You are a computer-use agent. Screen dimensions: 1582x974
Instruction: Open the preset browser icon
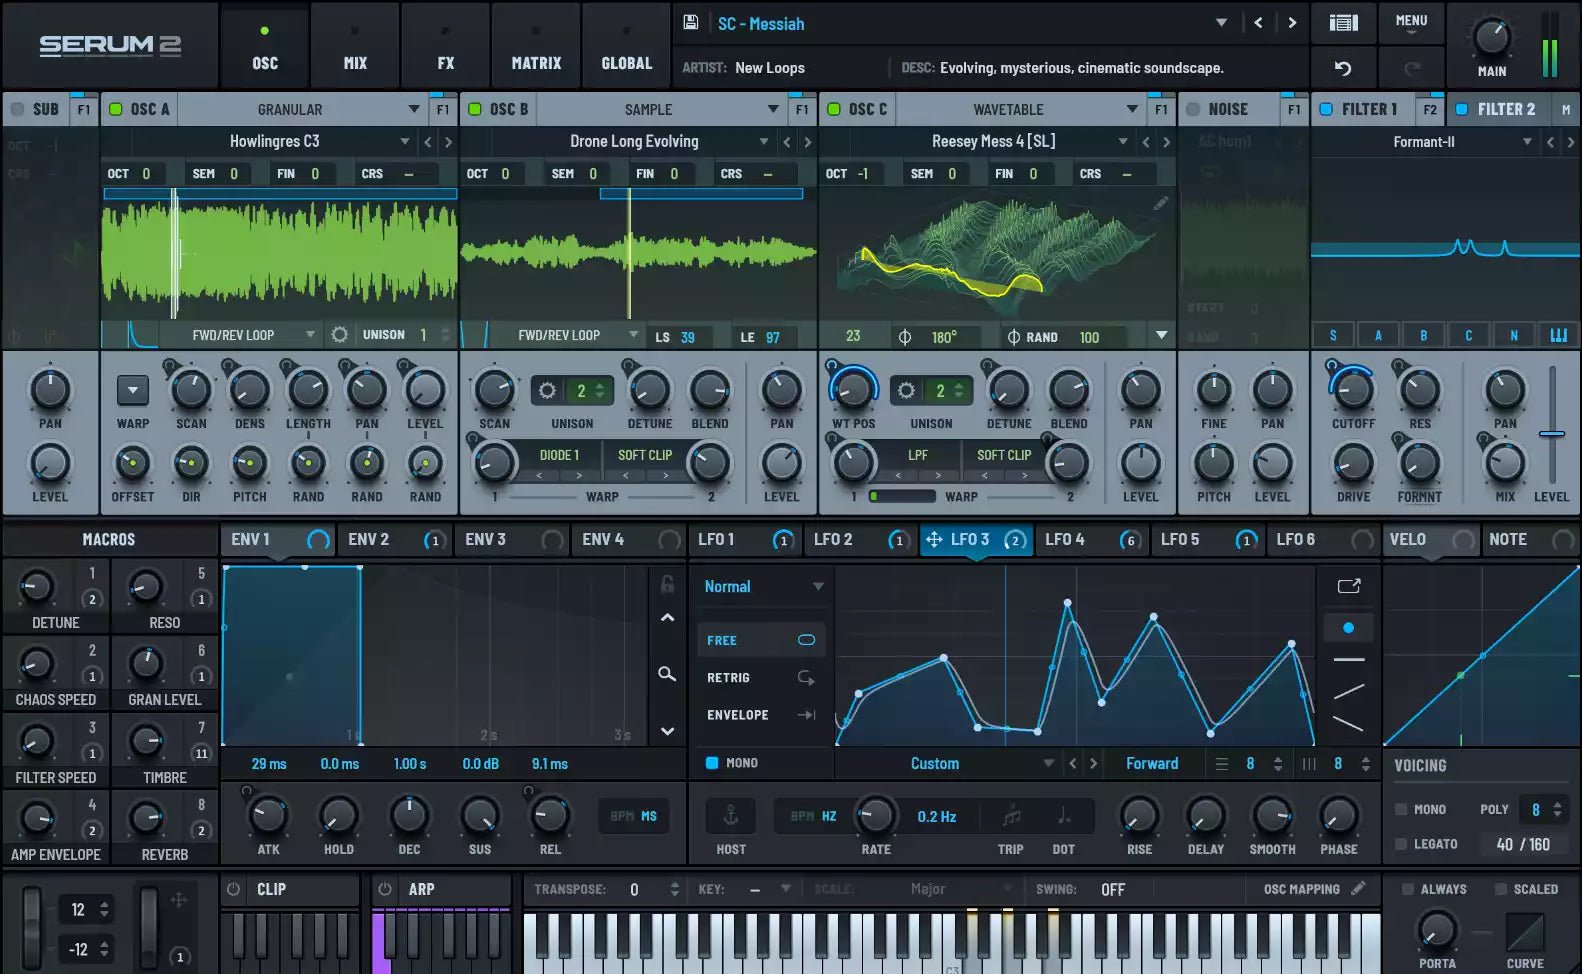1343,23
